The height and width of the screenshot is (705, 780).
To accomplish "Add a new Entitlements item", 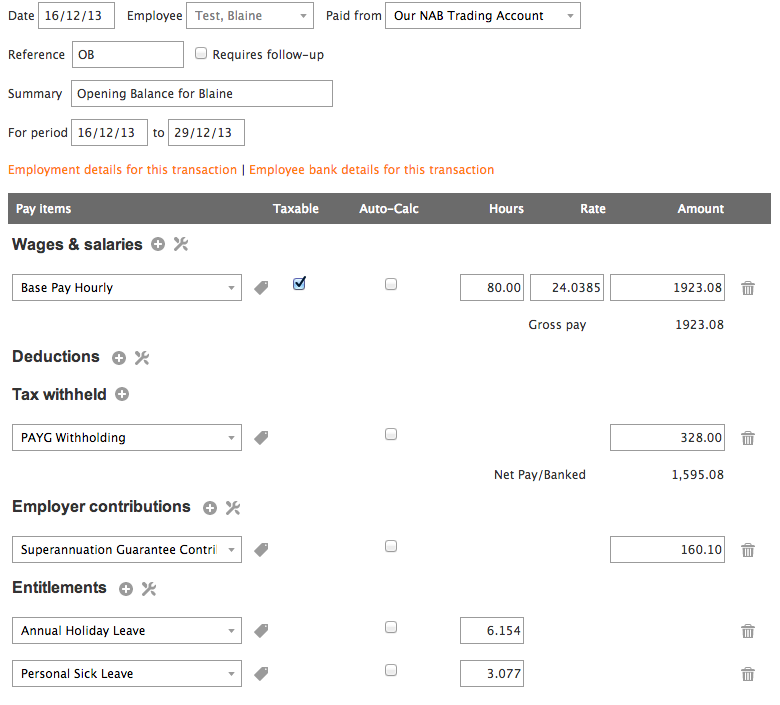I will coord(126,589).
